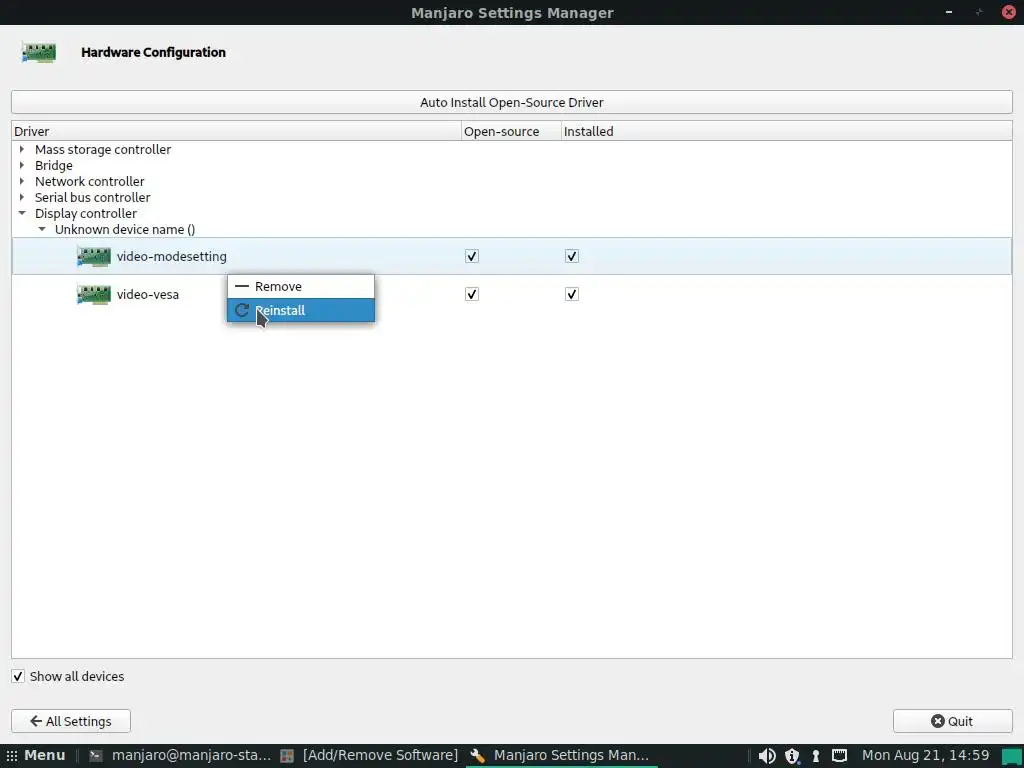Click the terminal icon in the taskbar
This screenshot has width=1024, height=768.
(95, 756)
